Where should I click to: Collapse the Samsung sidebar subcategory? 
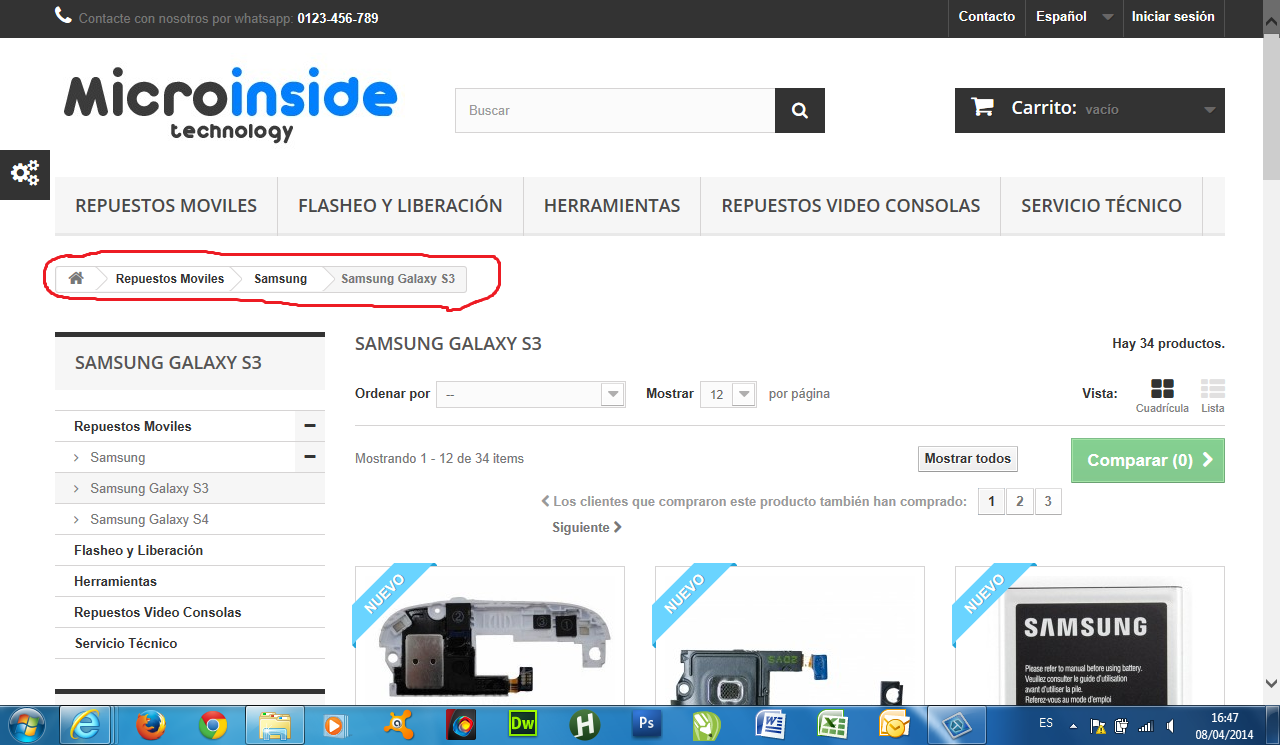(x=310, y=457)
